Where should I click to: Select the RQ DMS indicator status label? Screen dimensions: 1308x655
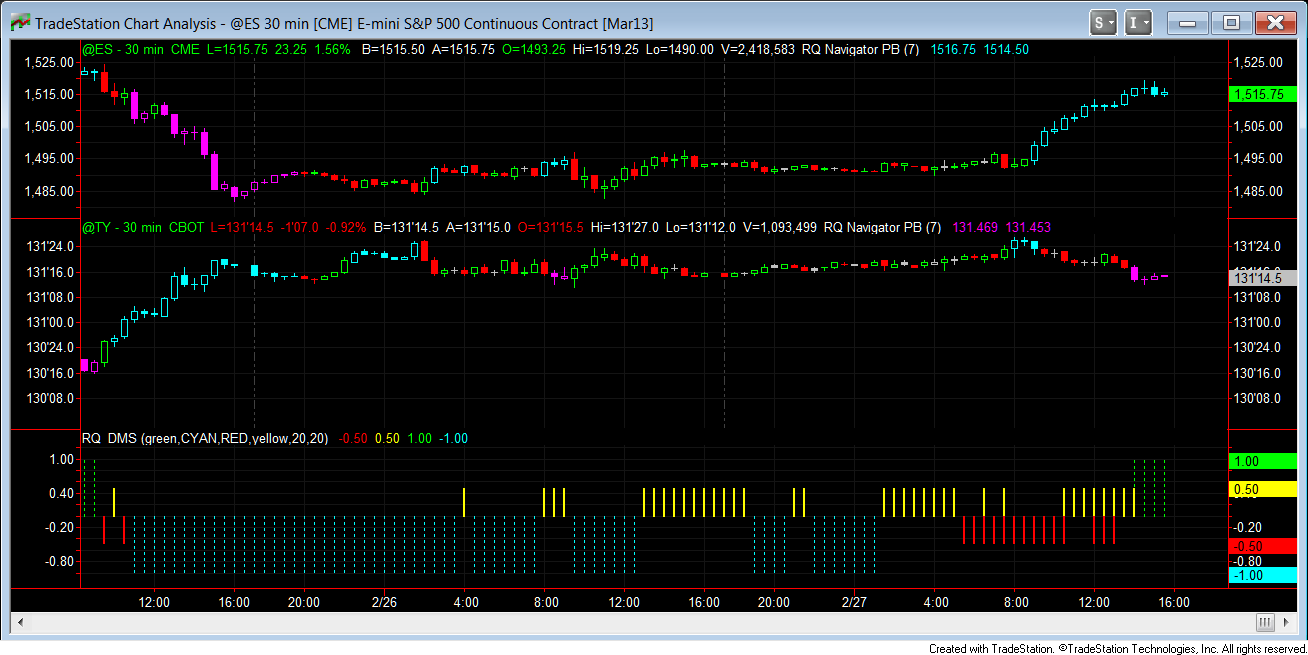[205, 438]
